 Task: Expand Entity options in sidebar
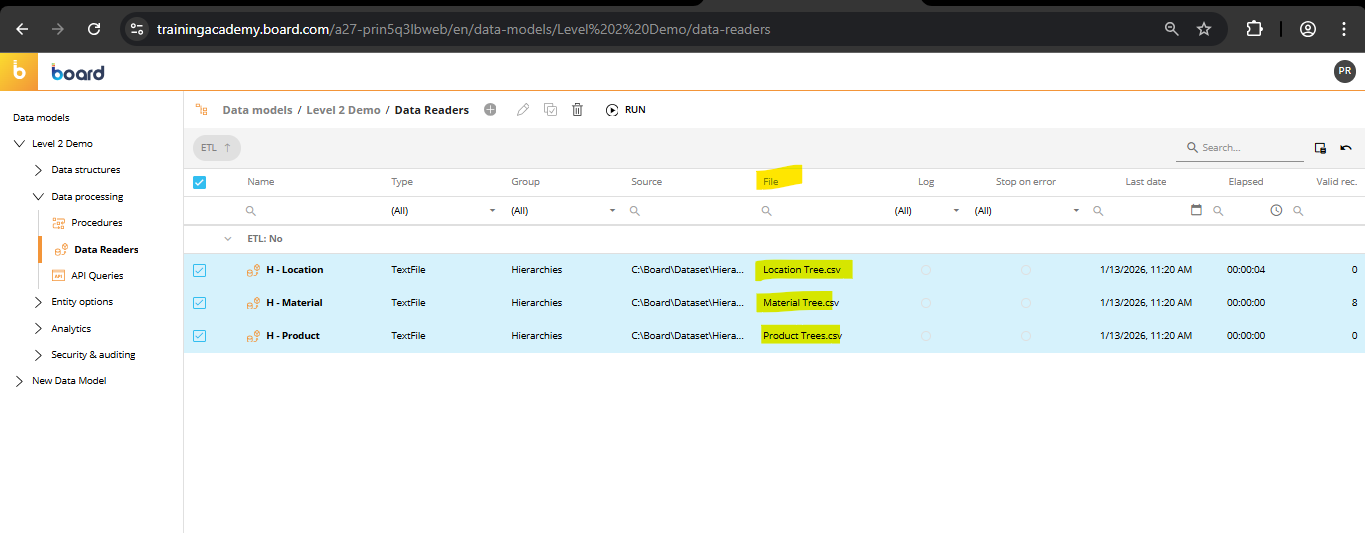tap(38, 302)
